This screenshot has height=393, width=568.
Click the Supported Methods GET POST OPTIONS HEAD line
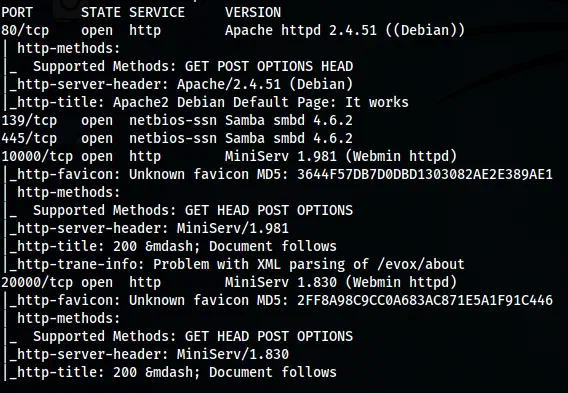coord(193,67)
